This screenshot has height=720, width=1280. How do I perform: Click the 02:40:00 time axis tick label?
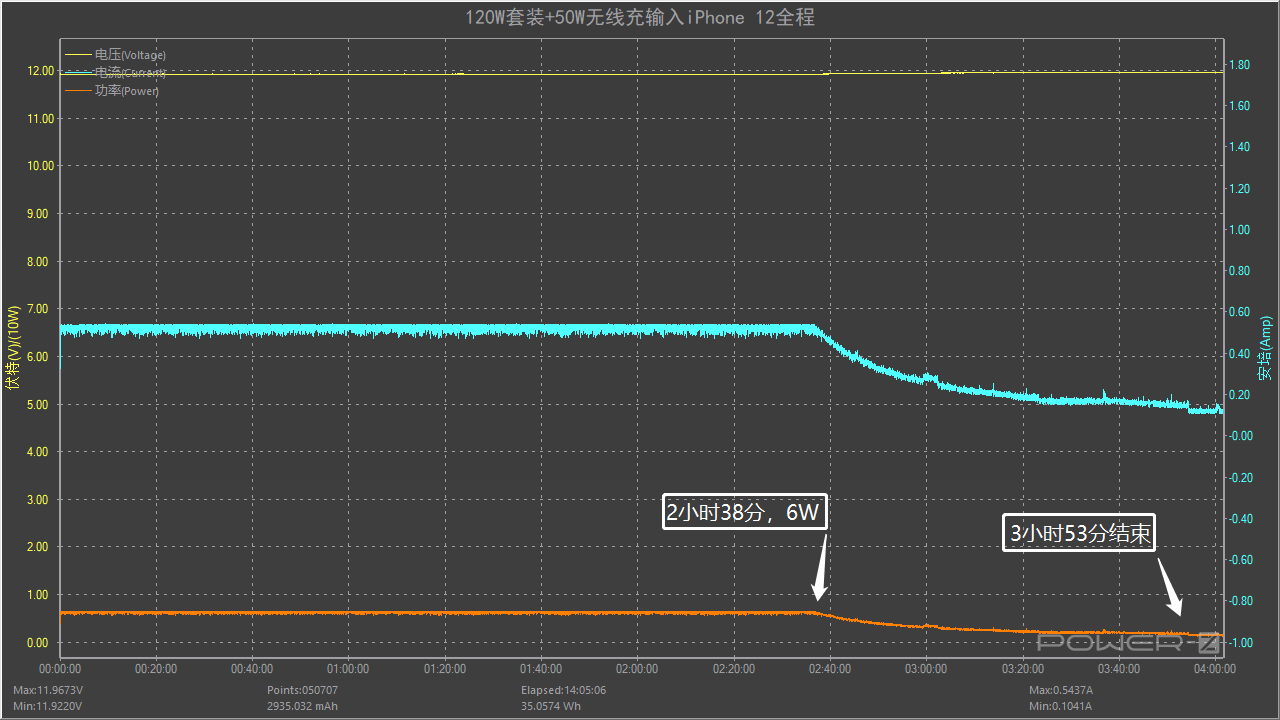[x=829, y=669]
